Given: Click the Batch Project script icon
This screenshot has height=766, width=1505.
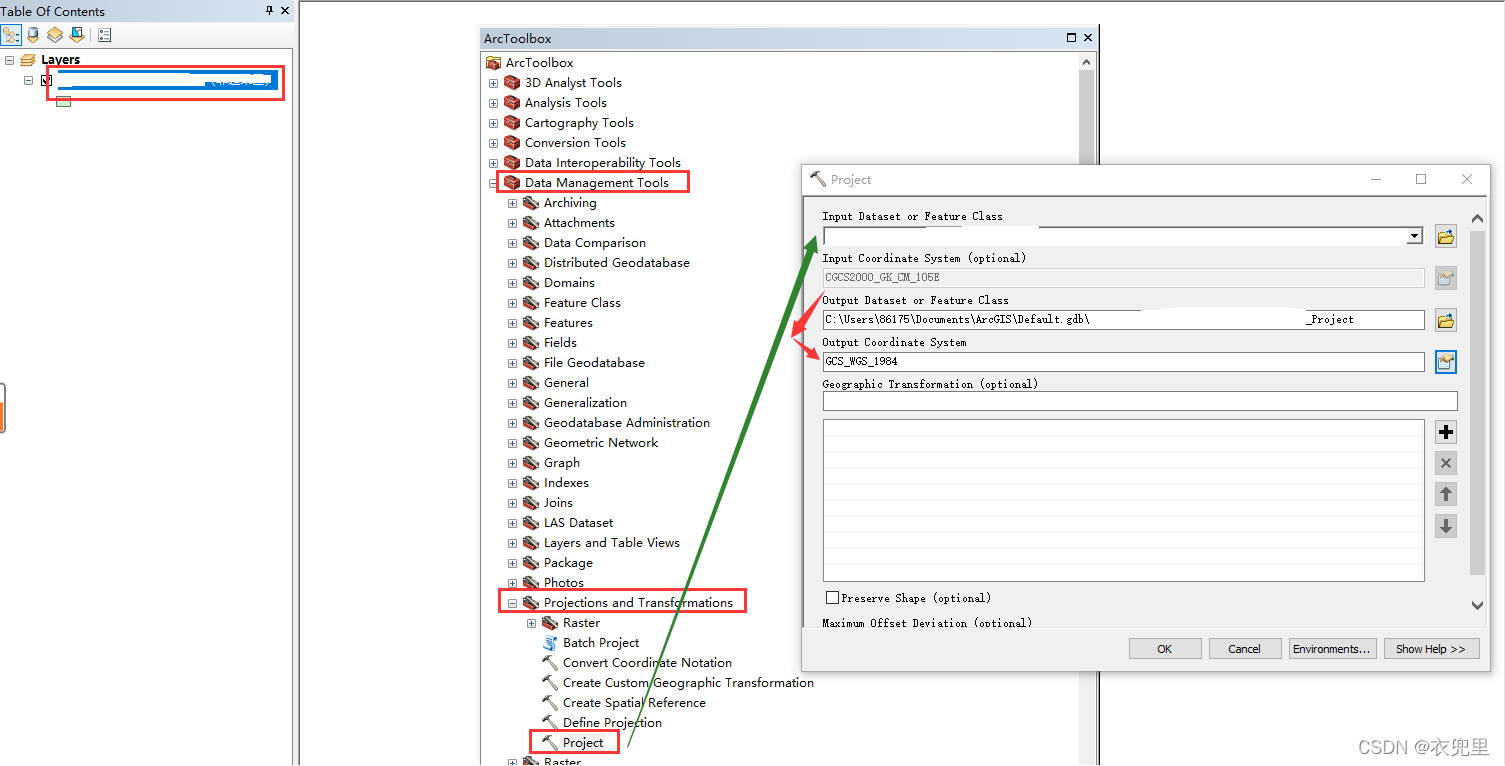Looking at the screenshot, I should click(550, 643).
